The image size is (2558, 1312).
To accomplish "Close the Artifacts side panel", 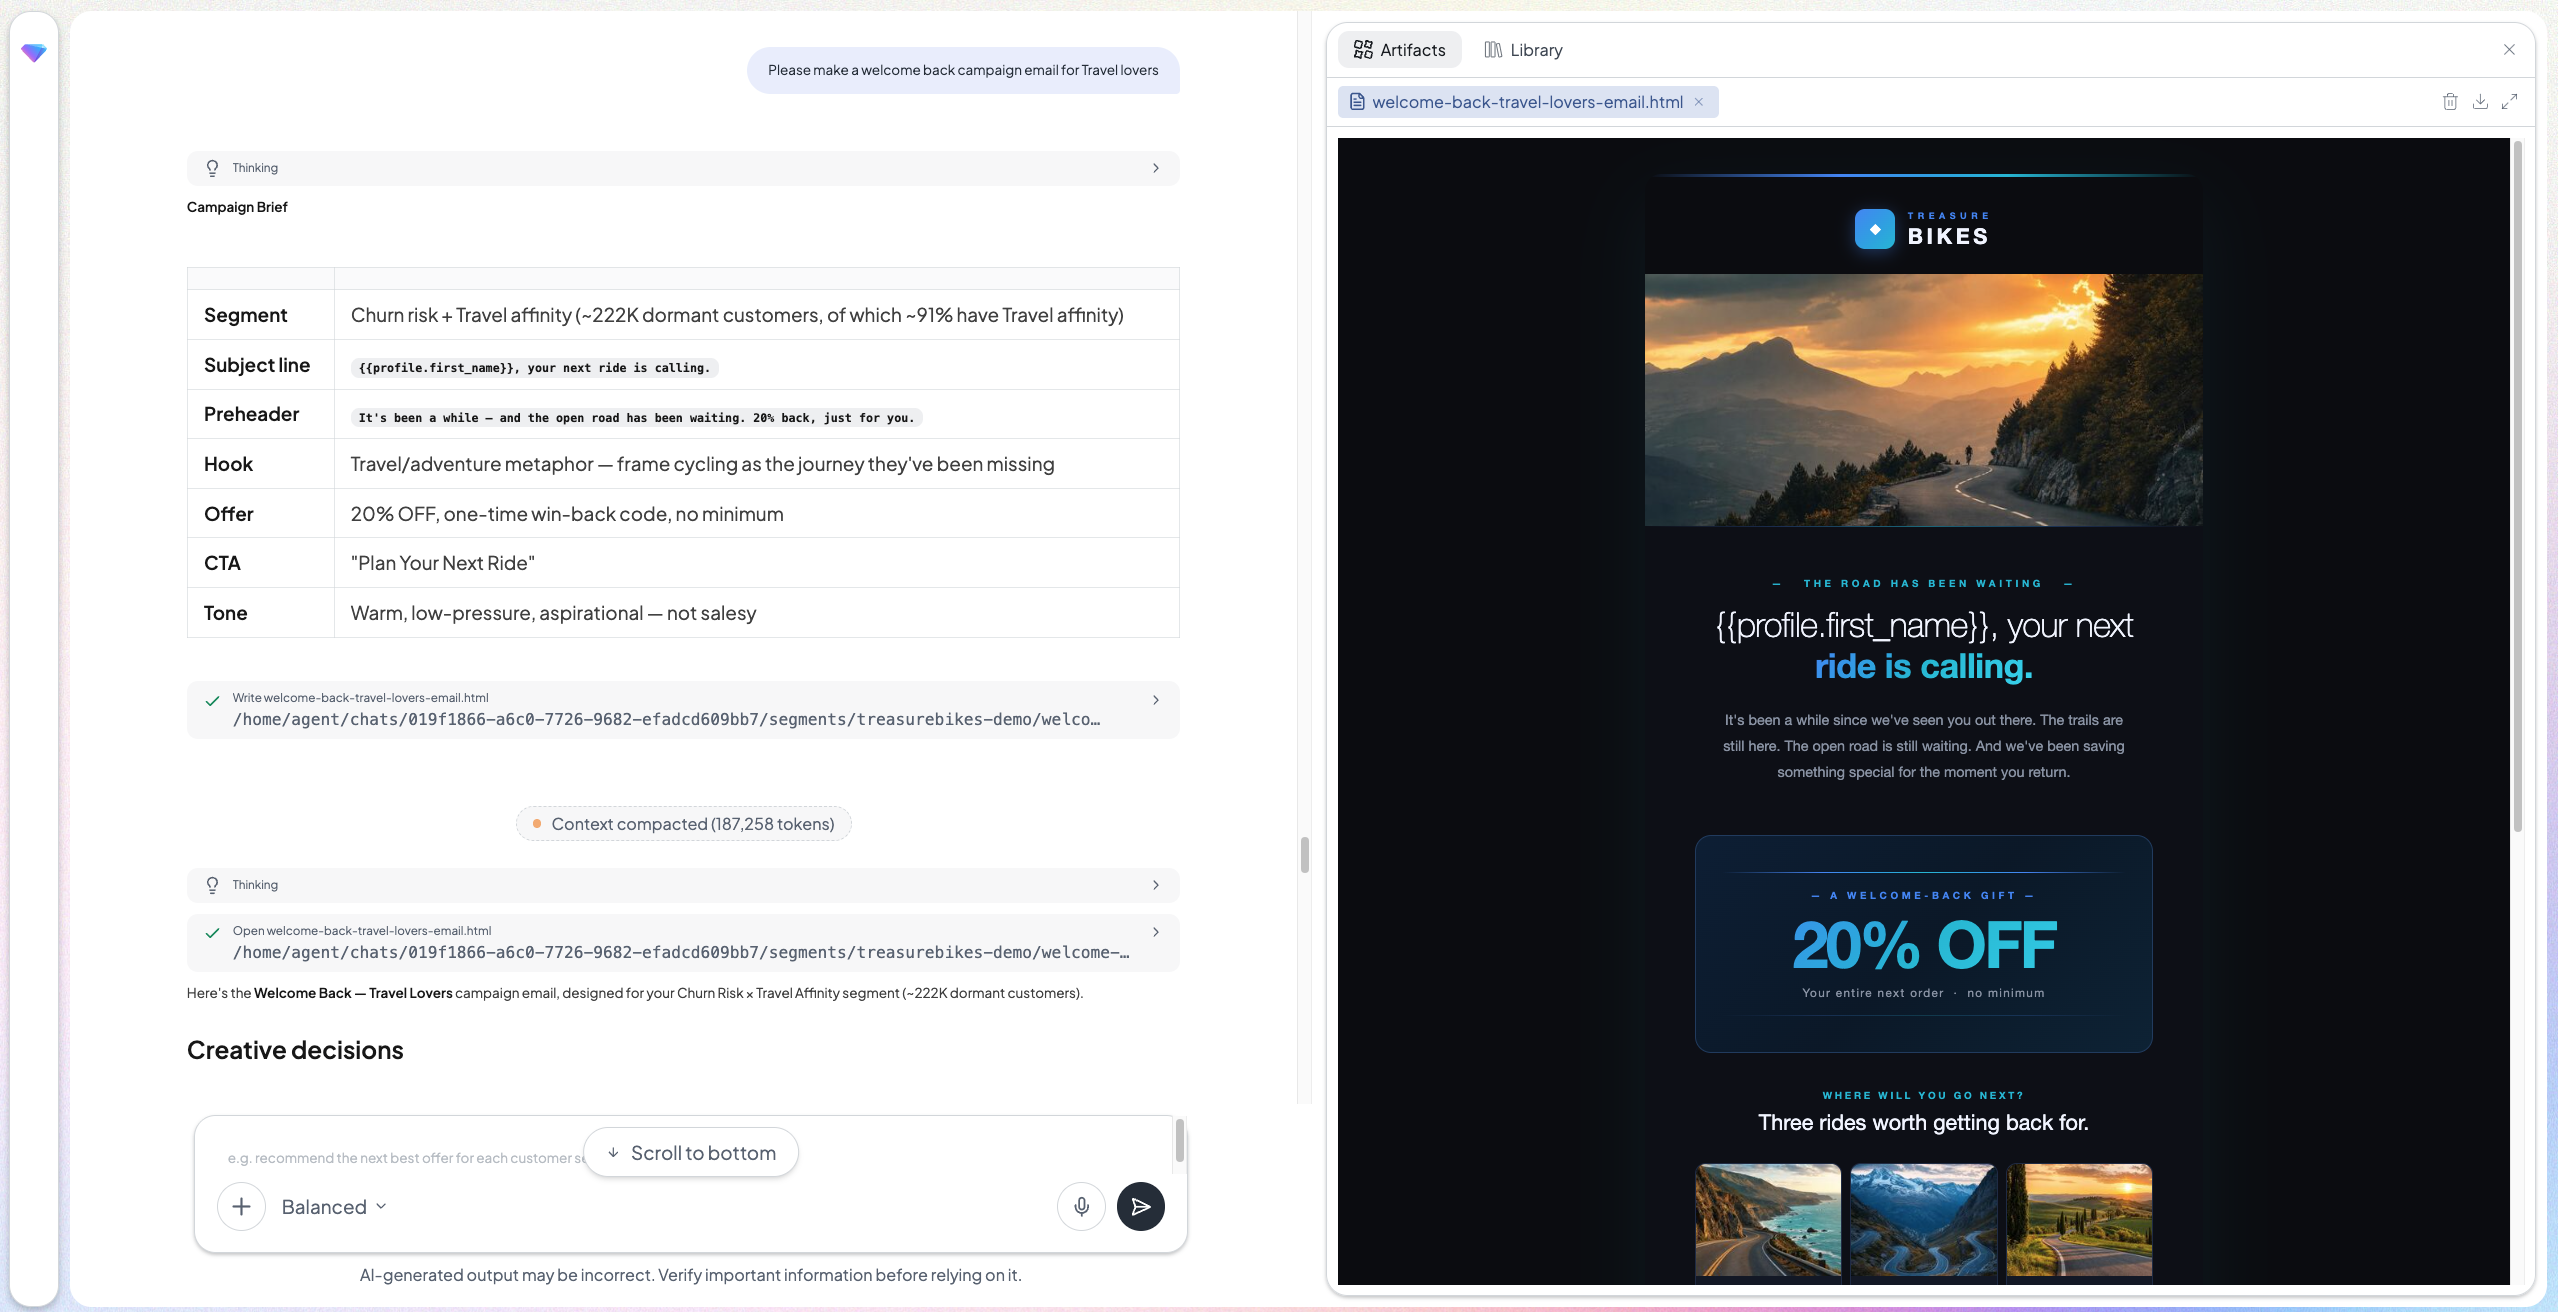I will coord(2509,50).
